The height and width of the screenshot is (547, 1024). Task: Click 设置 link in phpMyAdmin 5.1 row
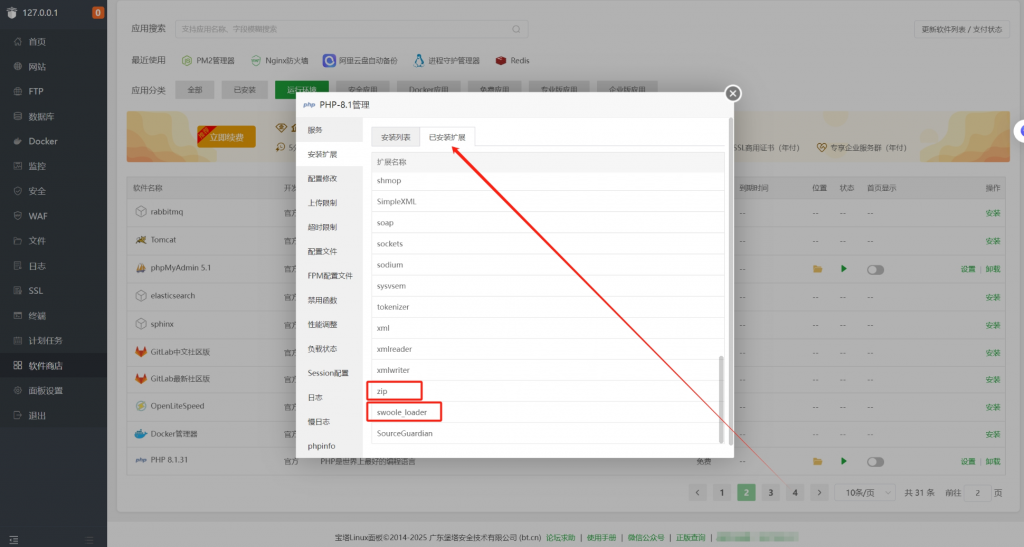coord(968,269)
